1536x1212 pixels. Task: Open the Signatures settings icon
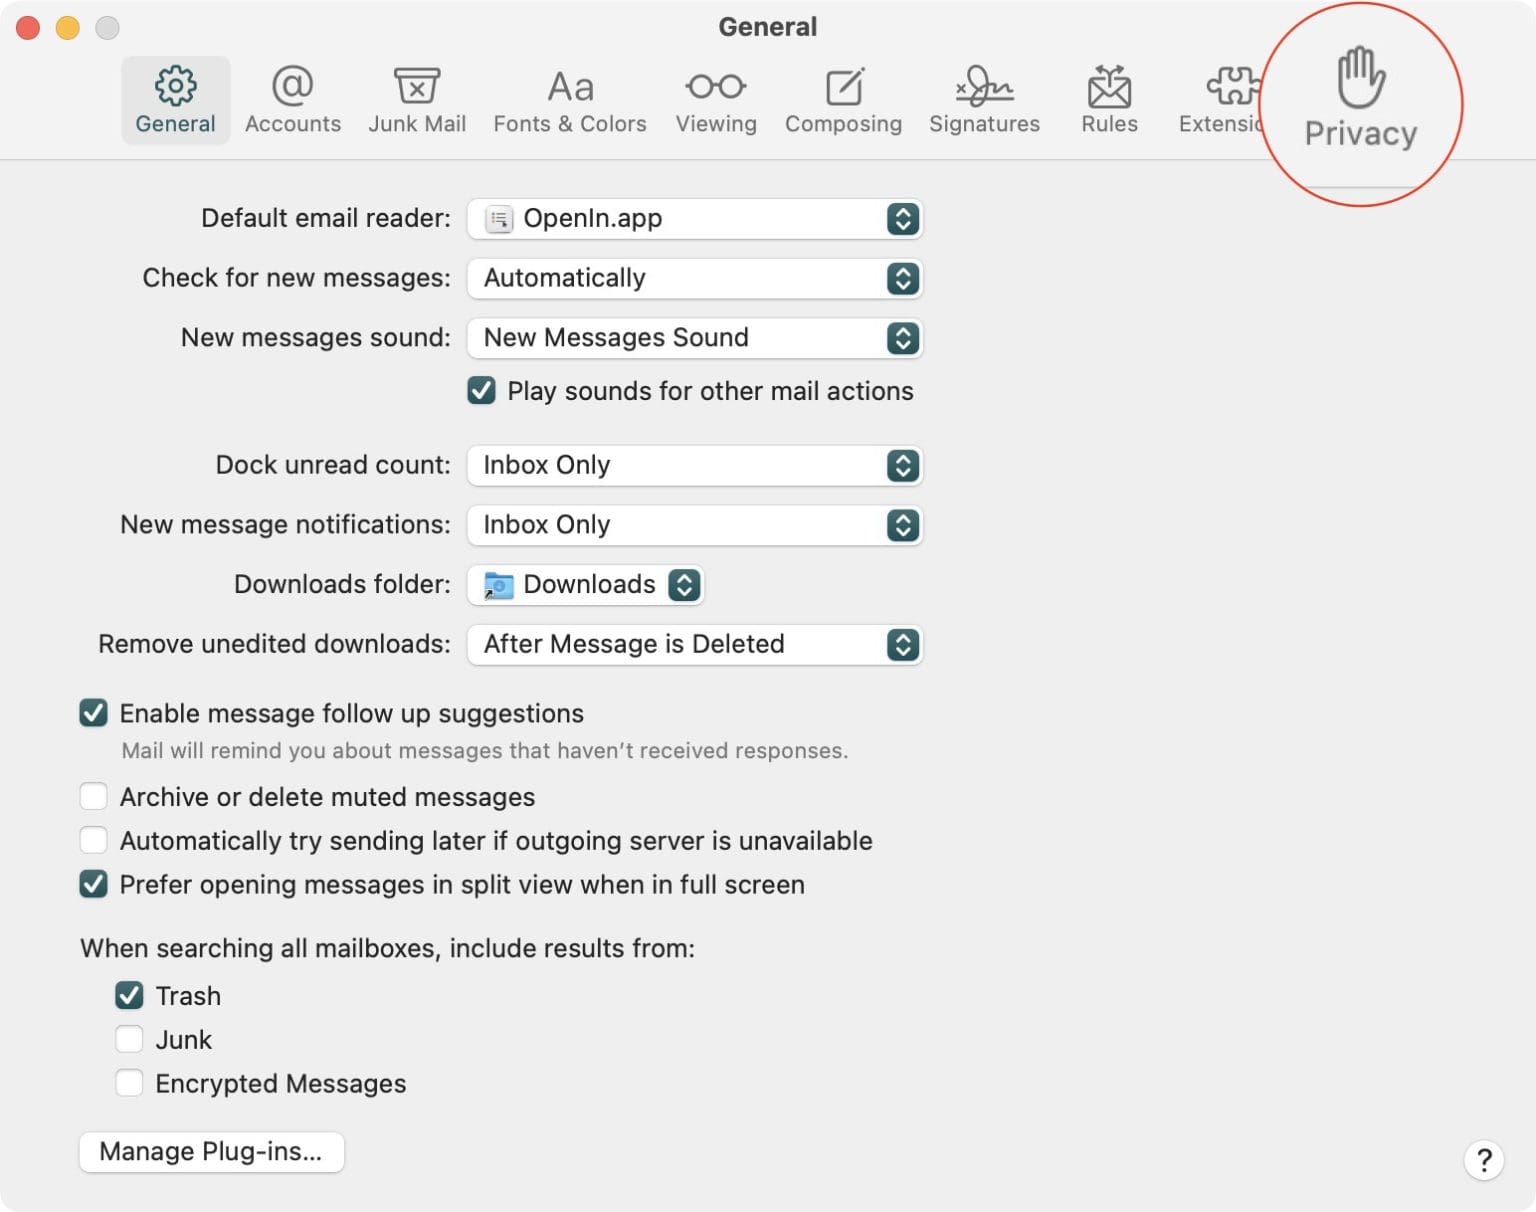click(983, 95)
